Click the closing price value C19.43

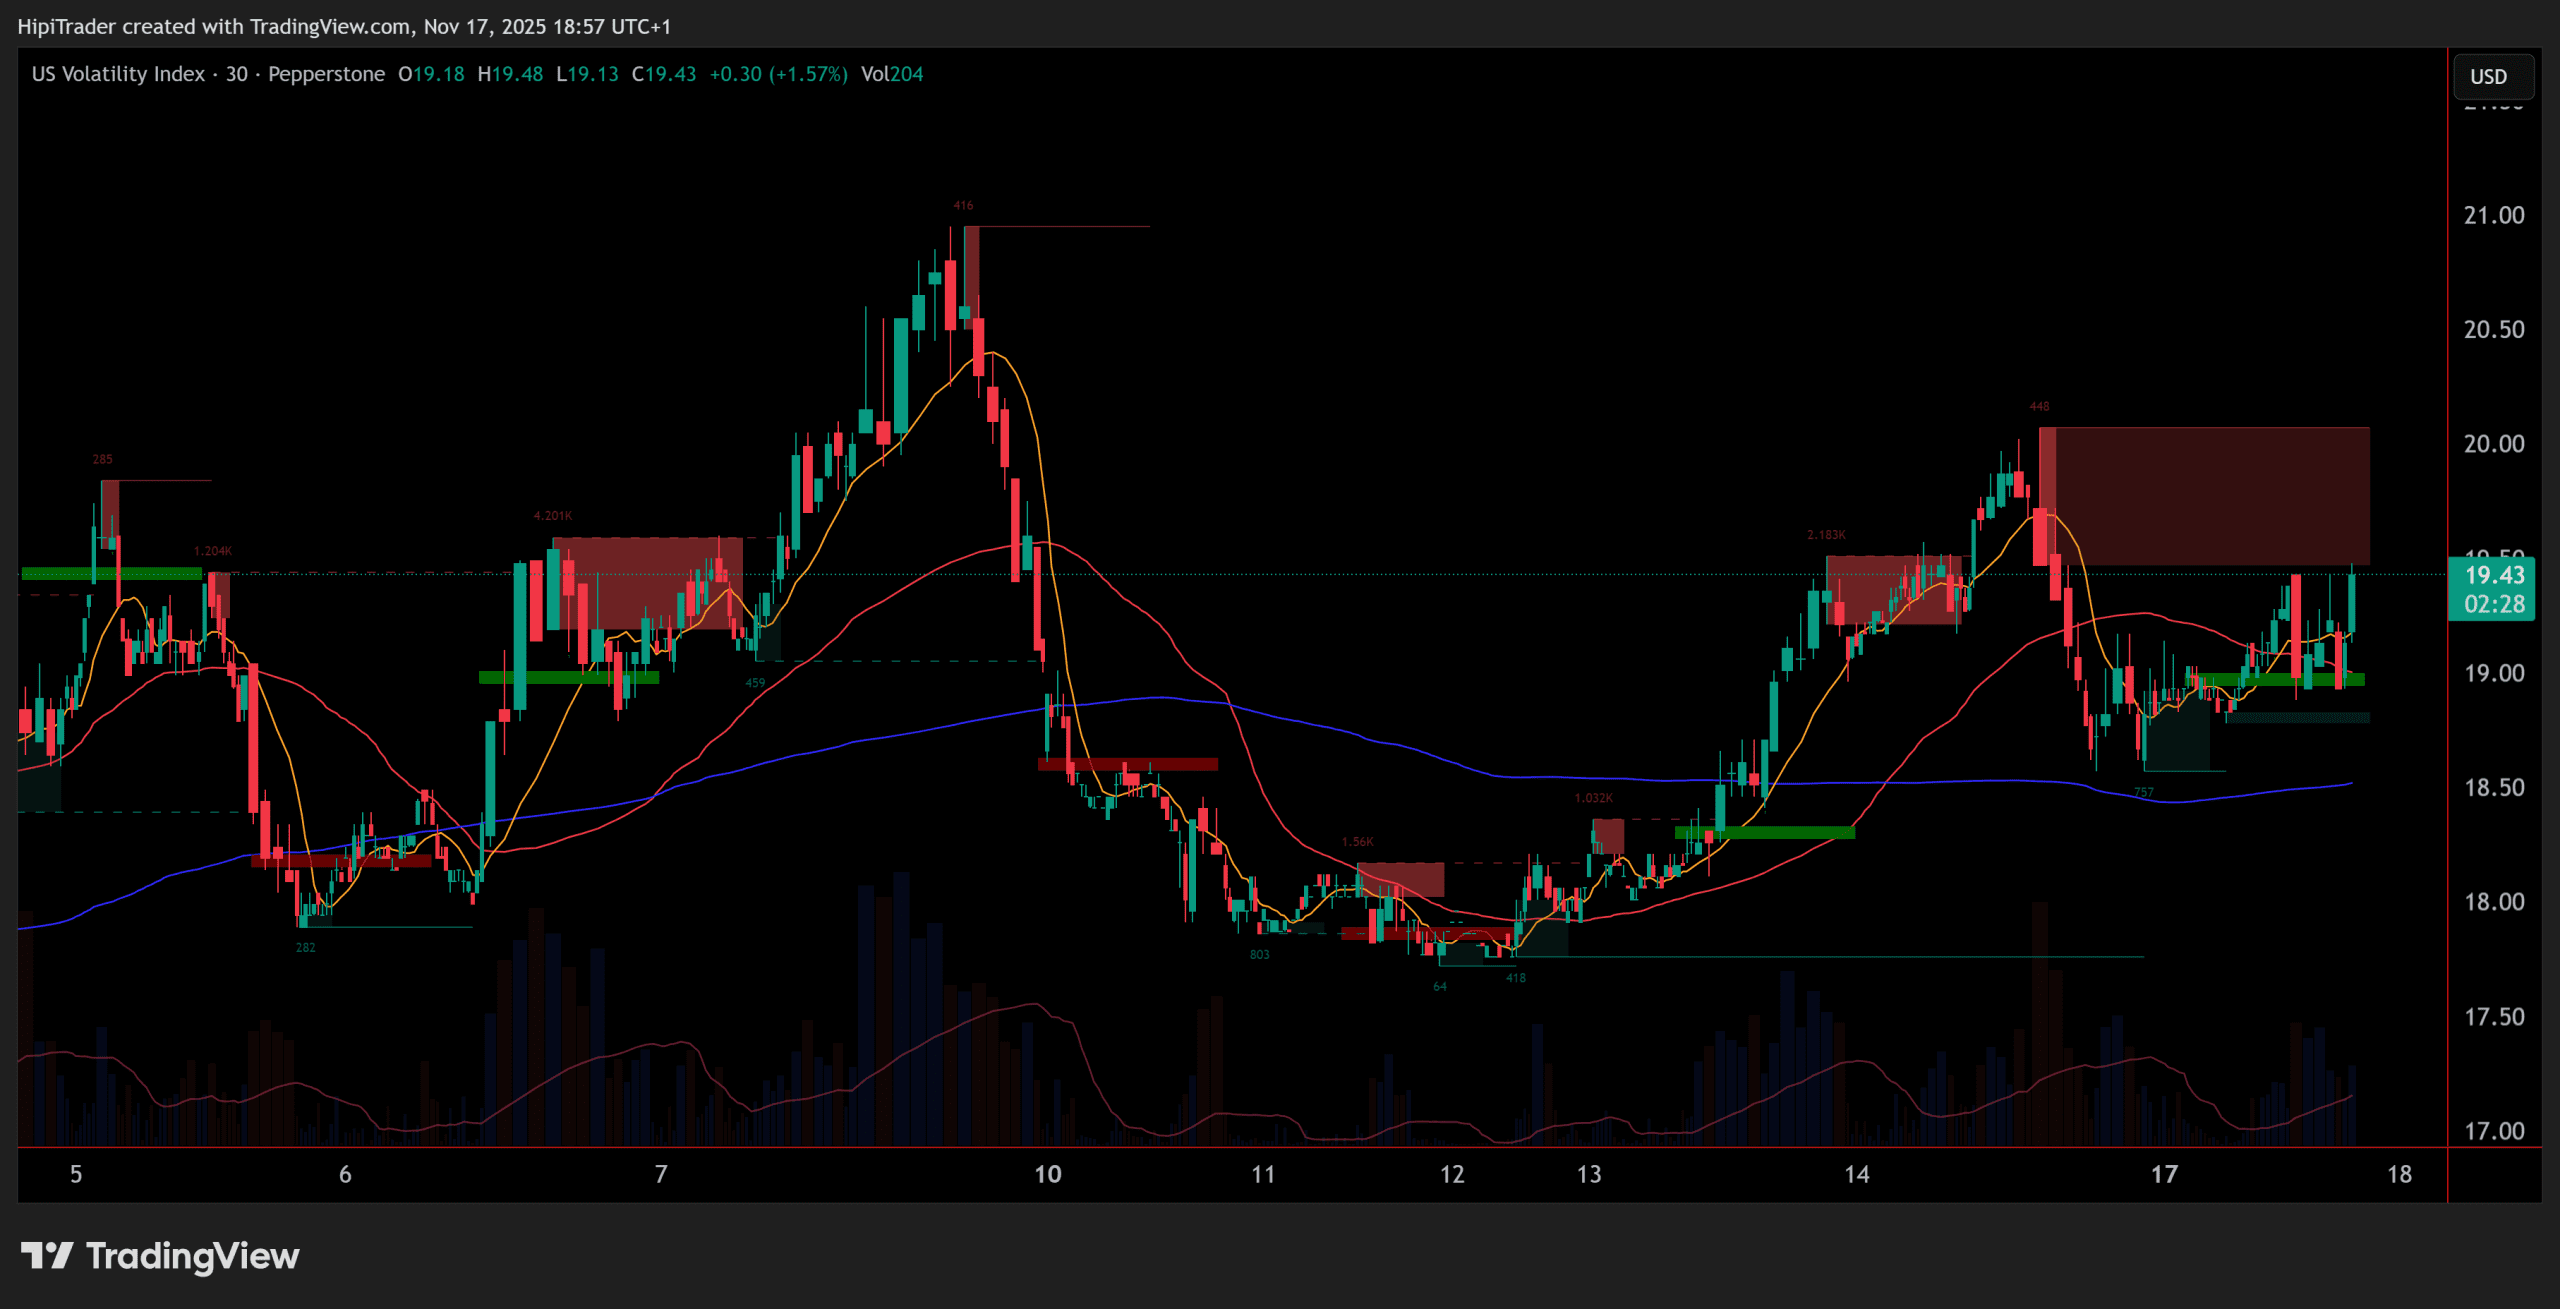(x=664, y=74)
